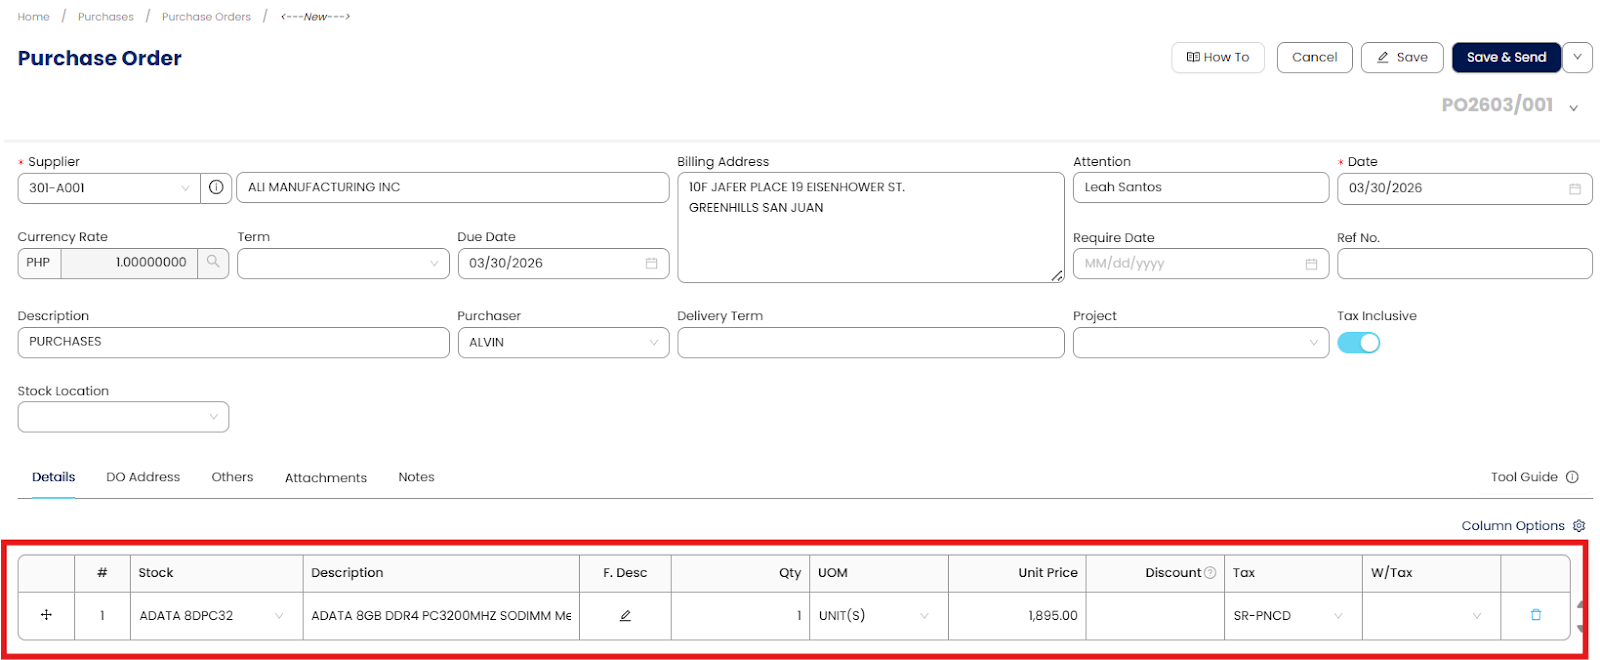Click the Delivery Term input field

point(871,342)
